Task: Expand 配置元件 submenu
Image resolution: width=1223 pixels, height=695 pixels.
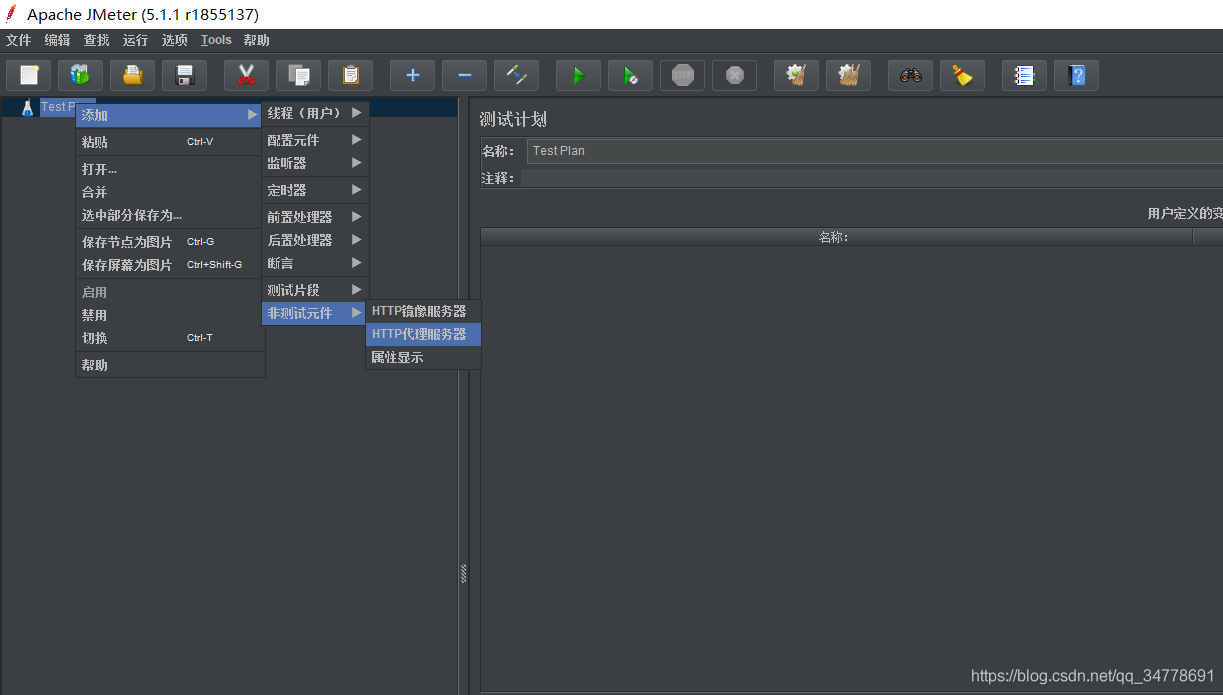Action: tap(316, 140)
